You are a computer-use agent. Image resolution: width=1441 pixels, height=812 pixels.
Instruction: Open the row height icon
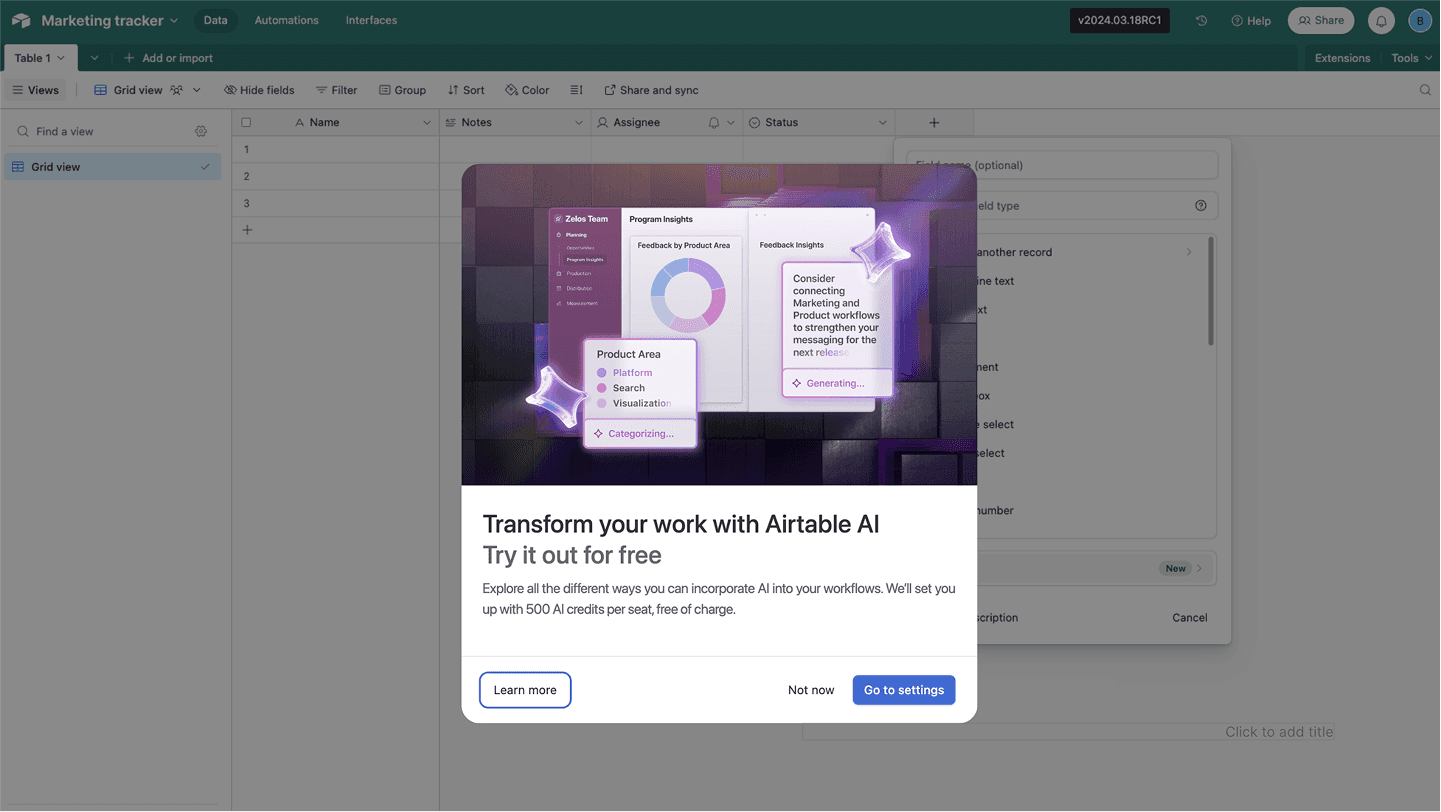pyautogui.click(x=576, y=90)
